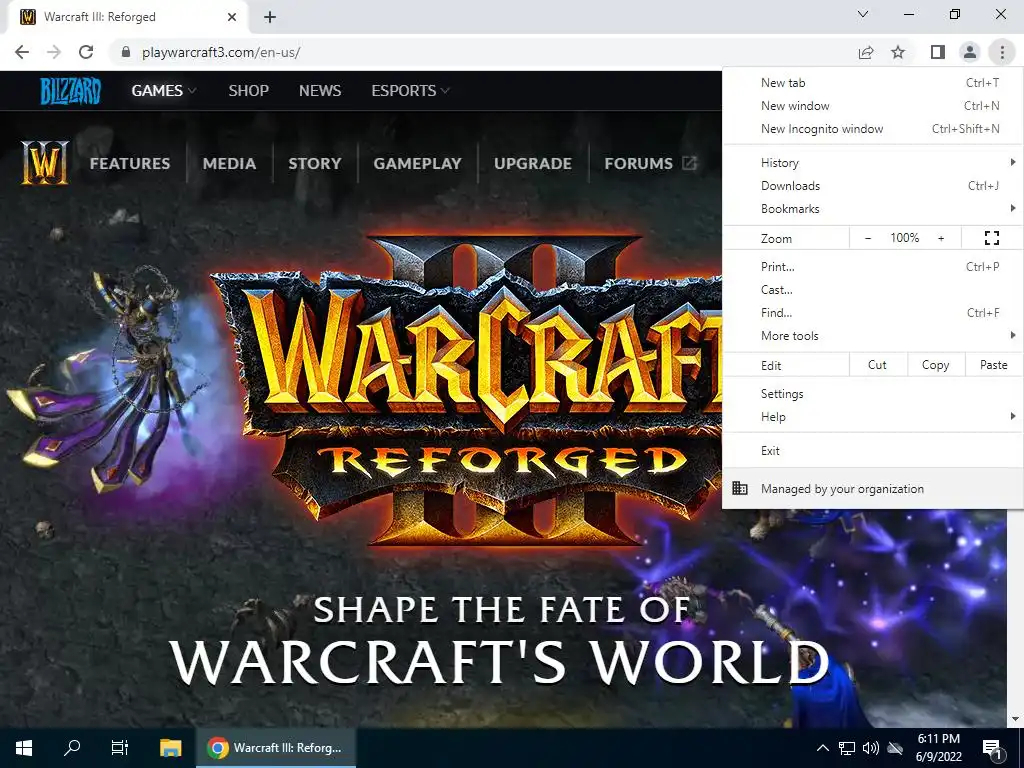The image size is (1024, 768).
Task: Choose Find... from the menu
Action: (872, 312)
